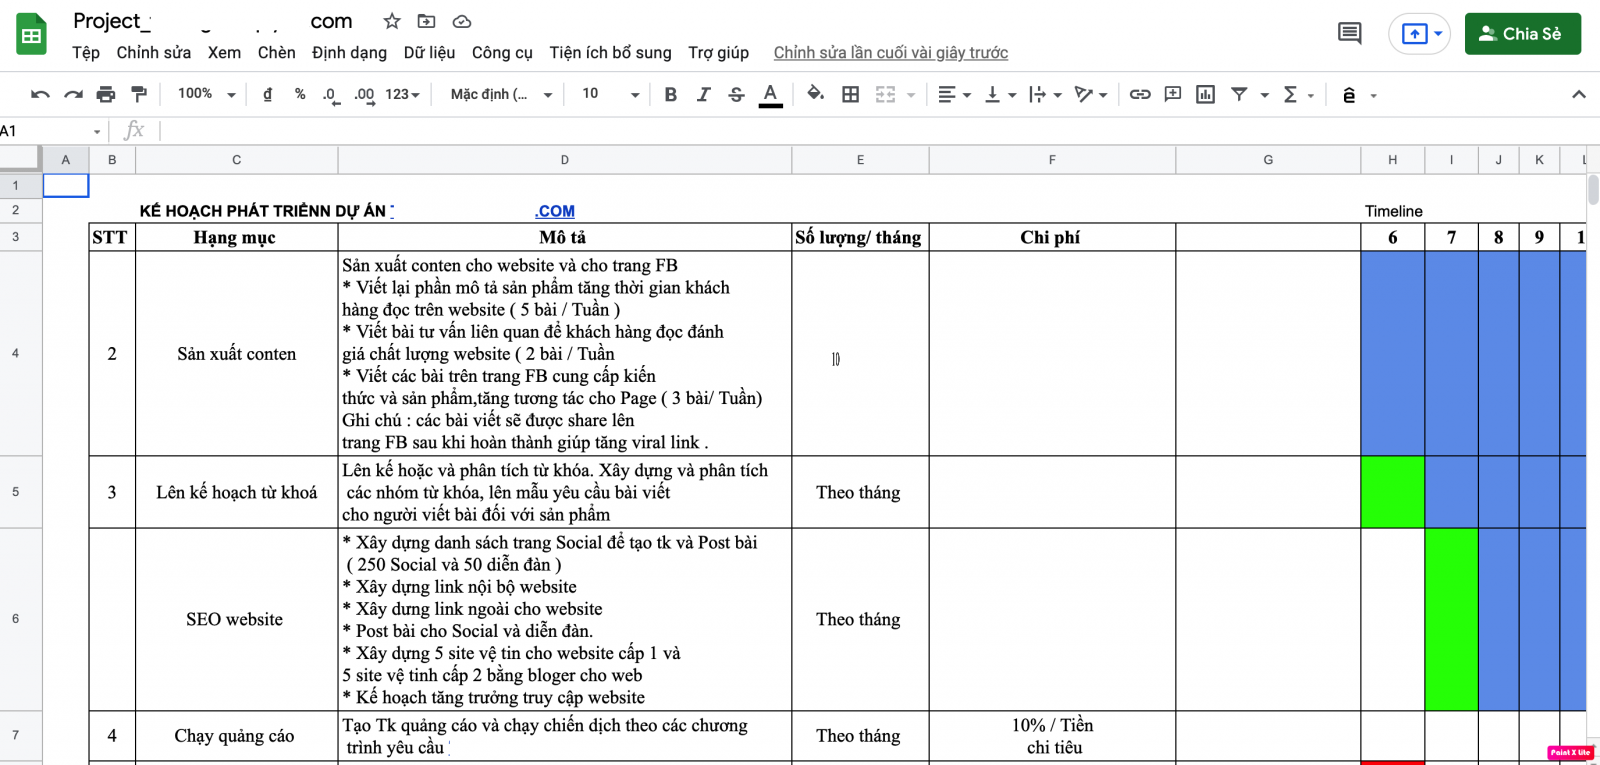Open the Tiện ích bổ sung menu

click(610, 52)
